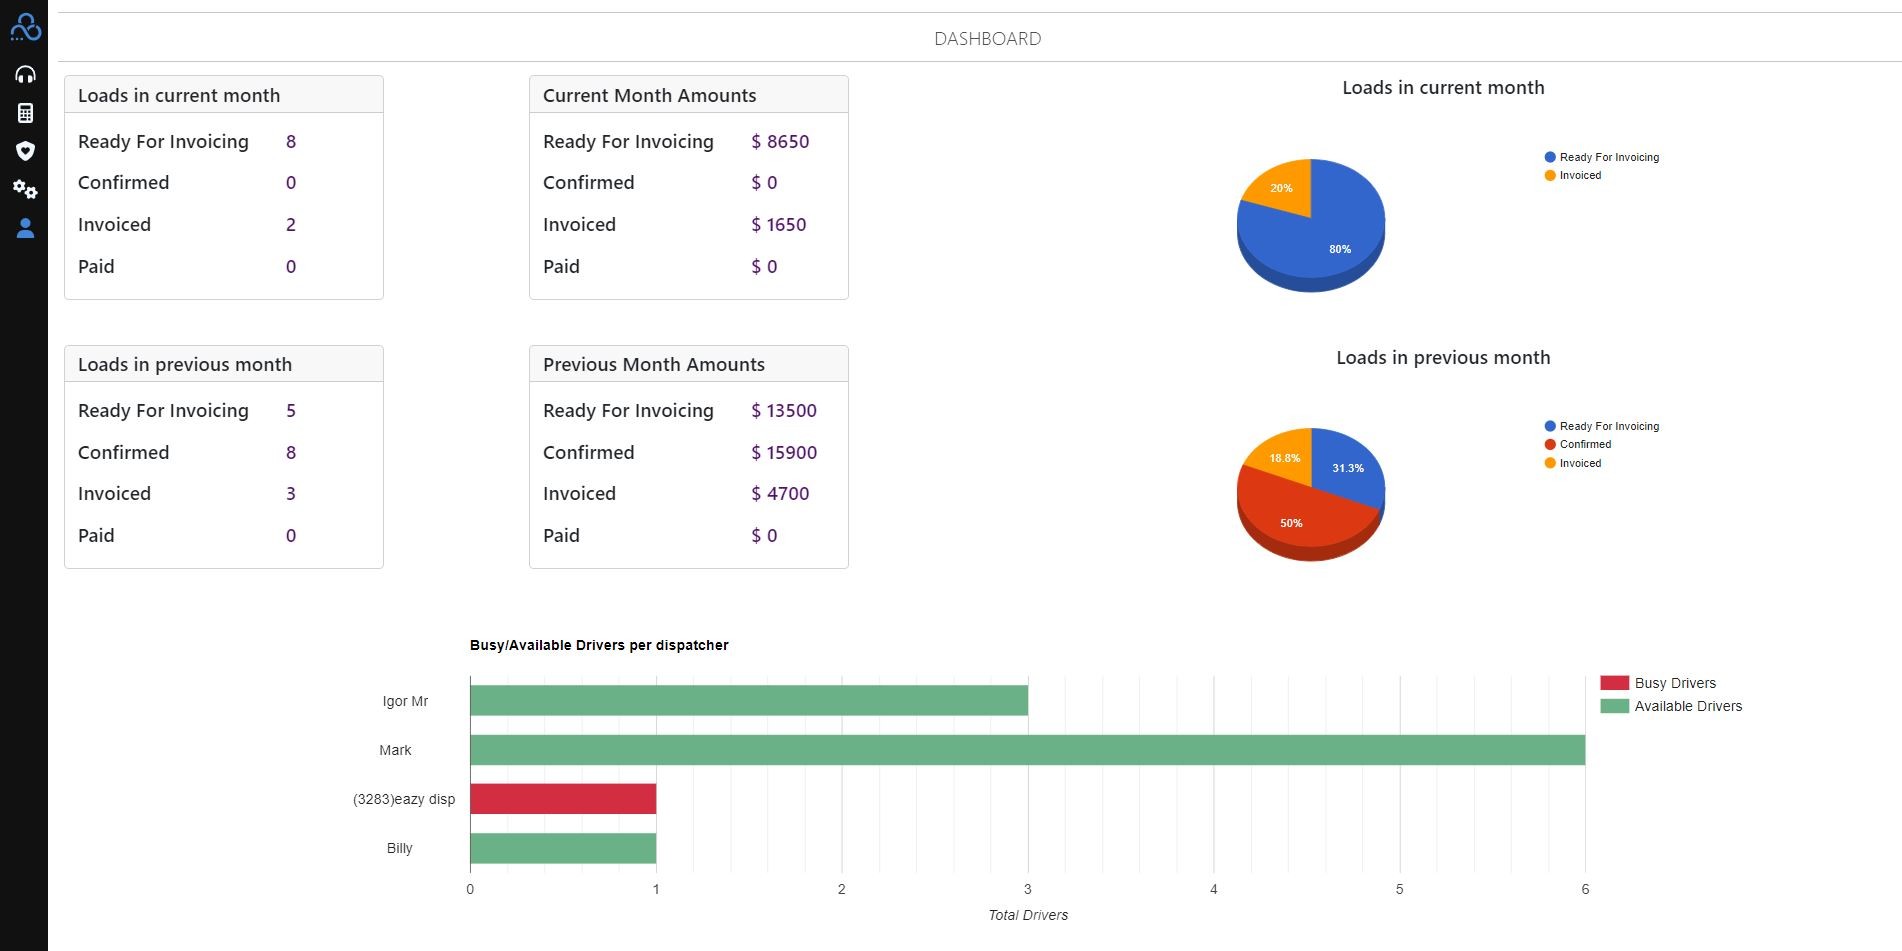The height and width of the screenshot is (951, 1902).
Task: Click the current month Invoiced count 2
Action: coord(291,225)
